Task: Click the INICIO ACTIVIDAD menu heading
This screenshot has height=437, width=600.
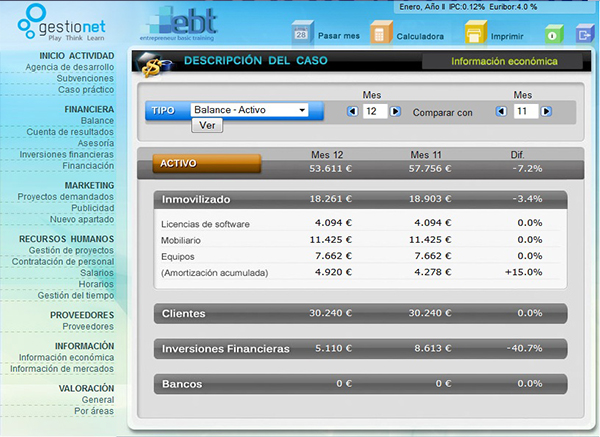Action: click(x=77, y=56)
